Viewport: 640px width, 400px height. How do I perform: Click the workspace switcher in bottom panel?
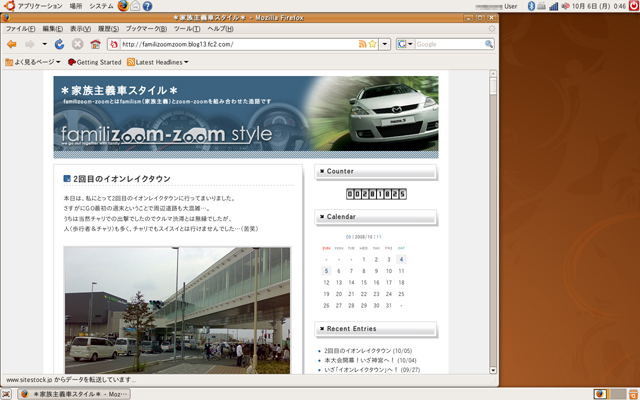[x=610, y=394]
